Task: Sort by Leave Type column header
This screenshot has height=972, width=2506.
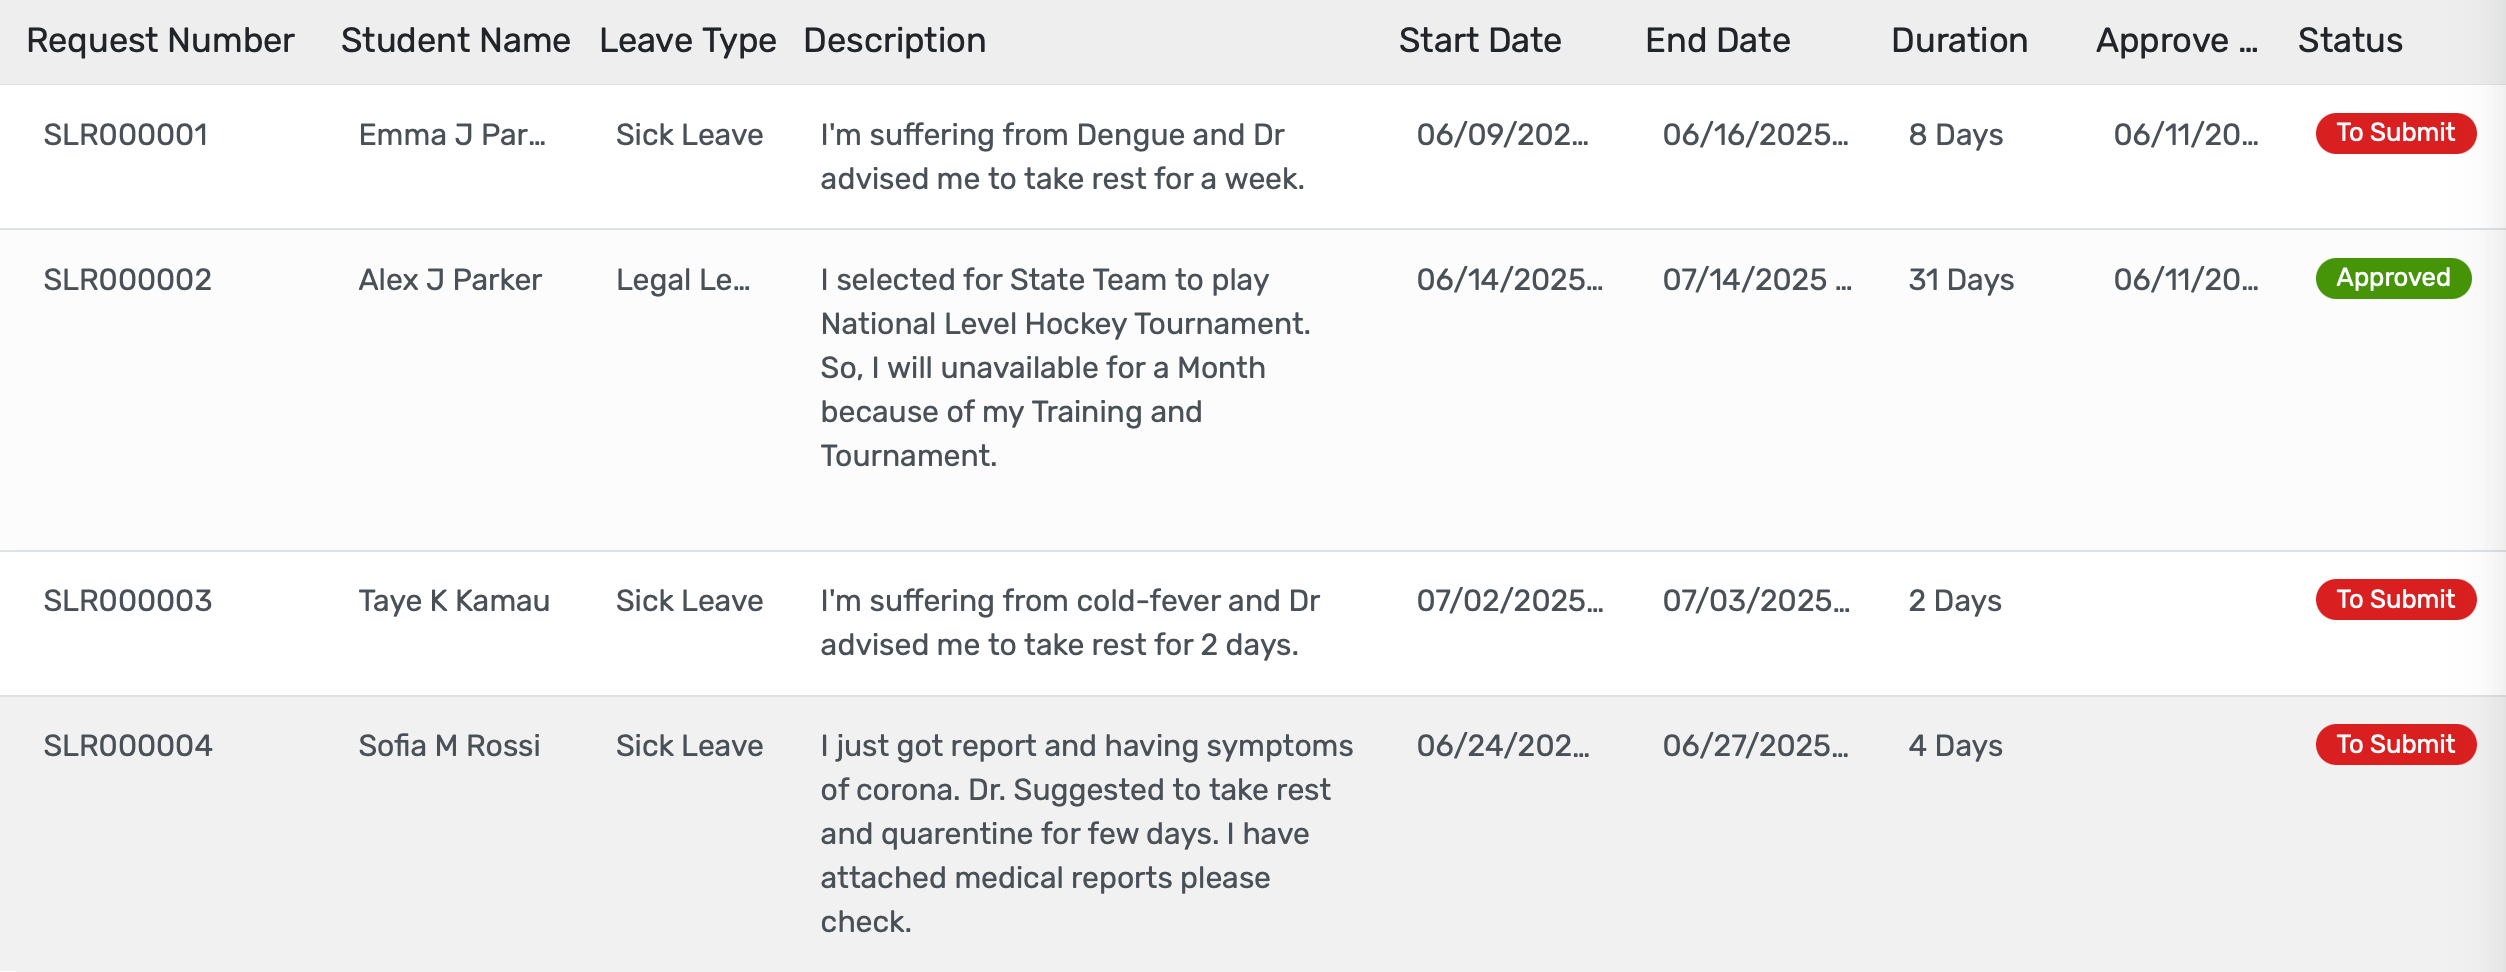Action: 688,41
